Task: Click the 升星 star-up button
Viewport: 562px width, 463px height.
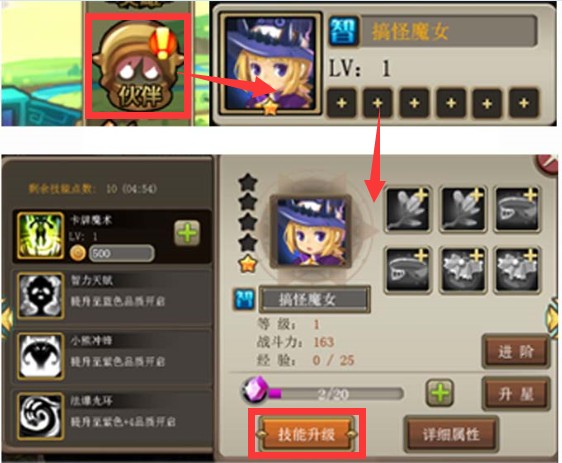Action: pos(516,393)
